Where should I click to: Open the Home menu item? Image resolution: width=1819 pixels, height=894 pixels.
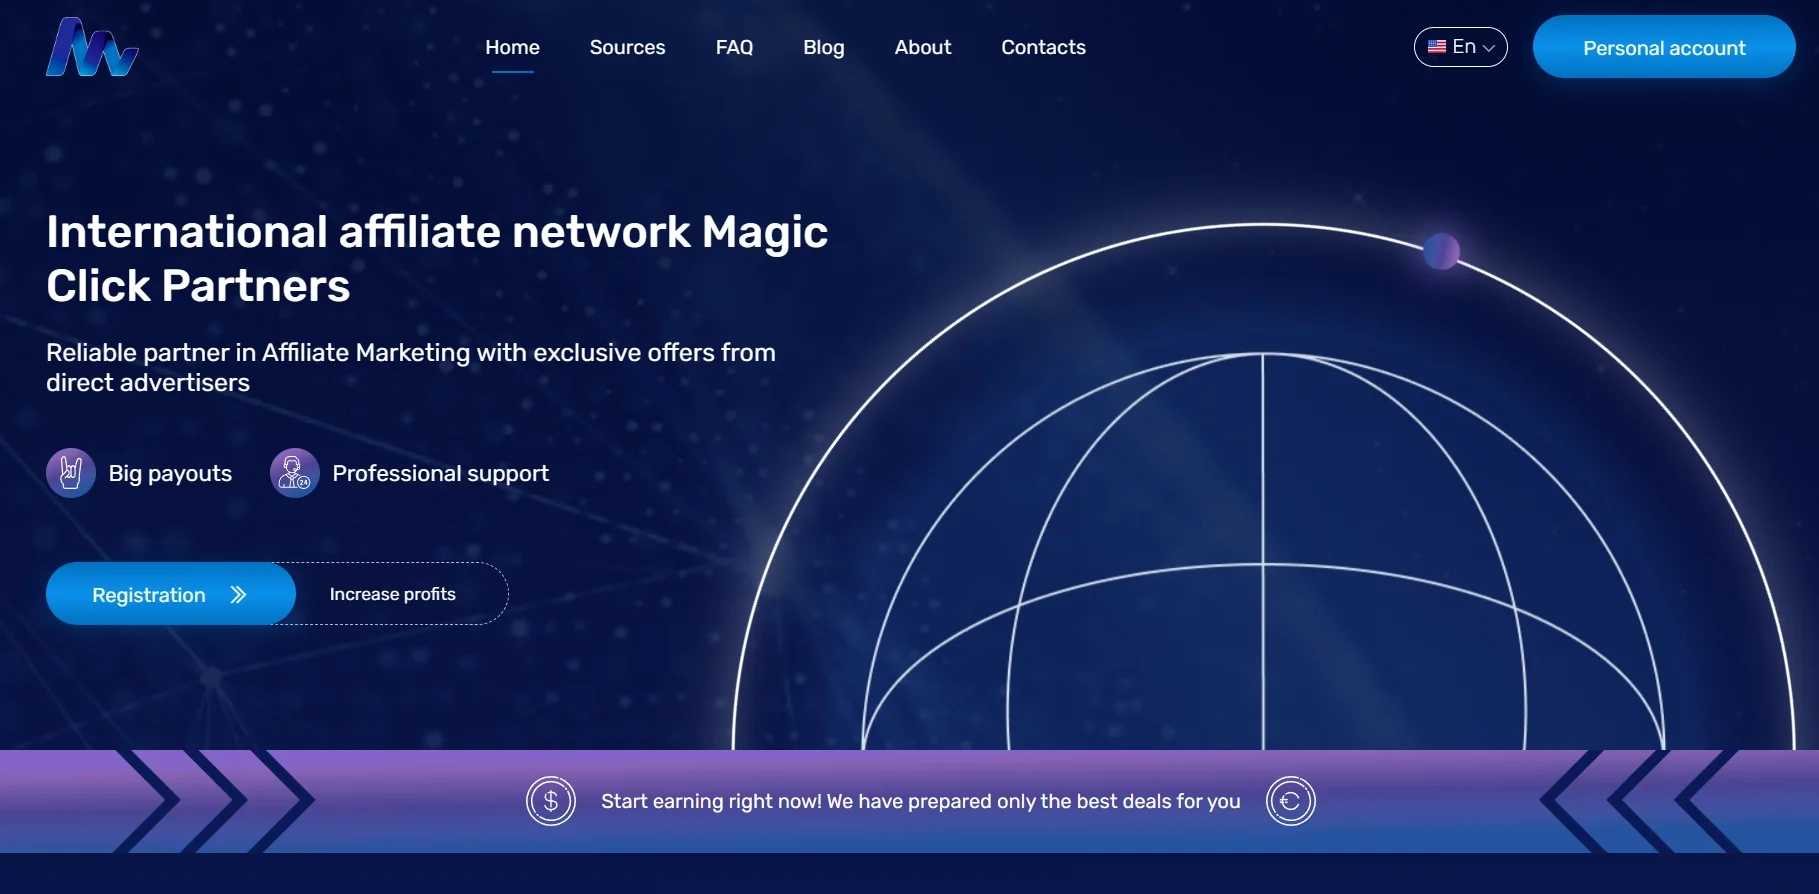pyautogui.click(x=512, y=47)
